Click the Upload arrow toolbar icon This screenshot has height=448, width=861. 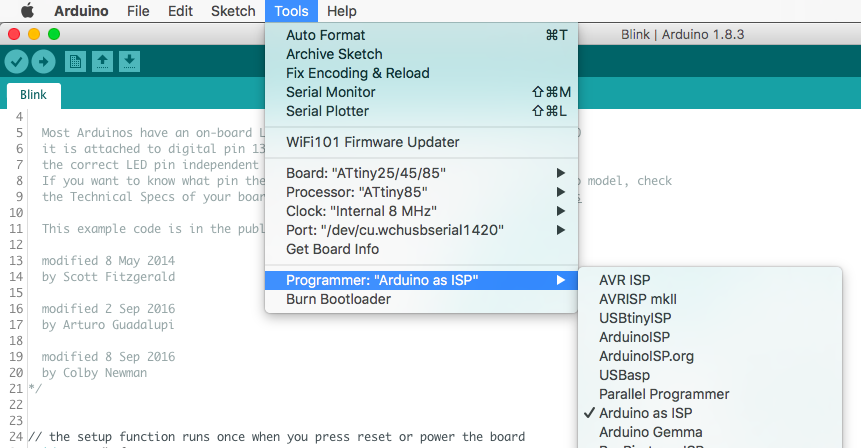click(44, 61)
